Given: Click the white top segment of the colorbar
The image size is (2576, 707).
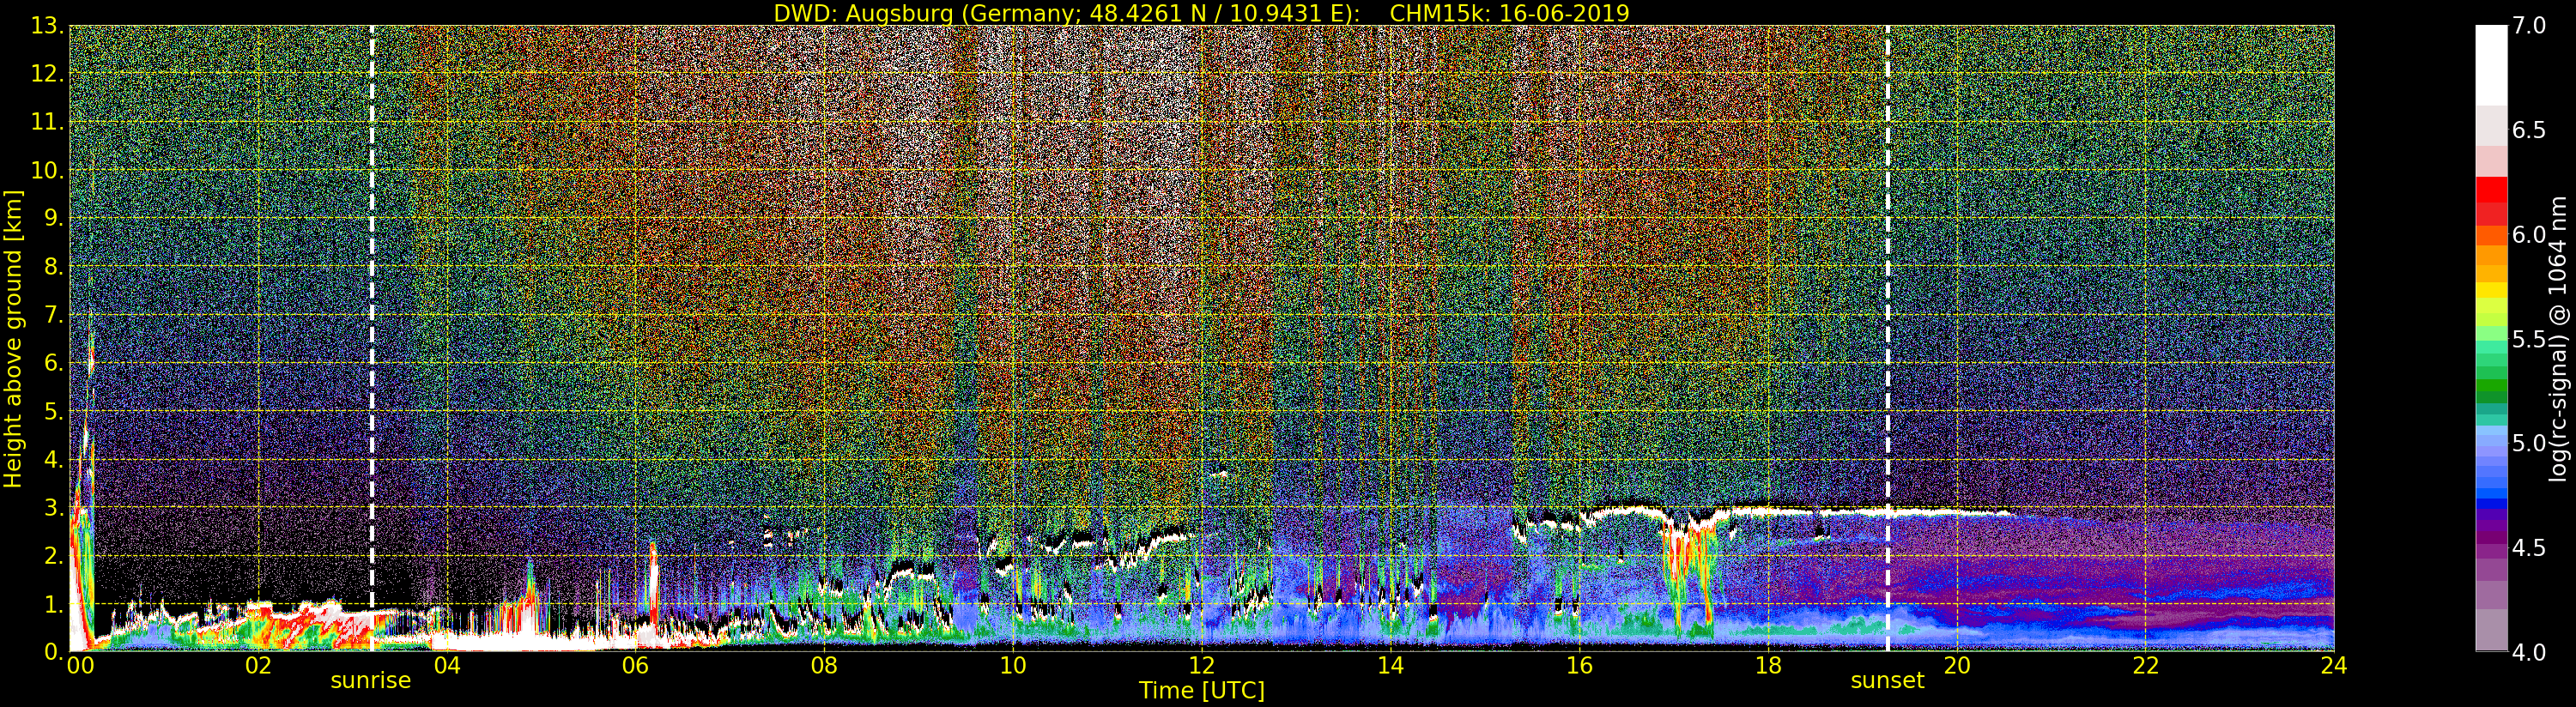Looking at the screenshot, I should [2491, 65].
